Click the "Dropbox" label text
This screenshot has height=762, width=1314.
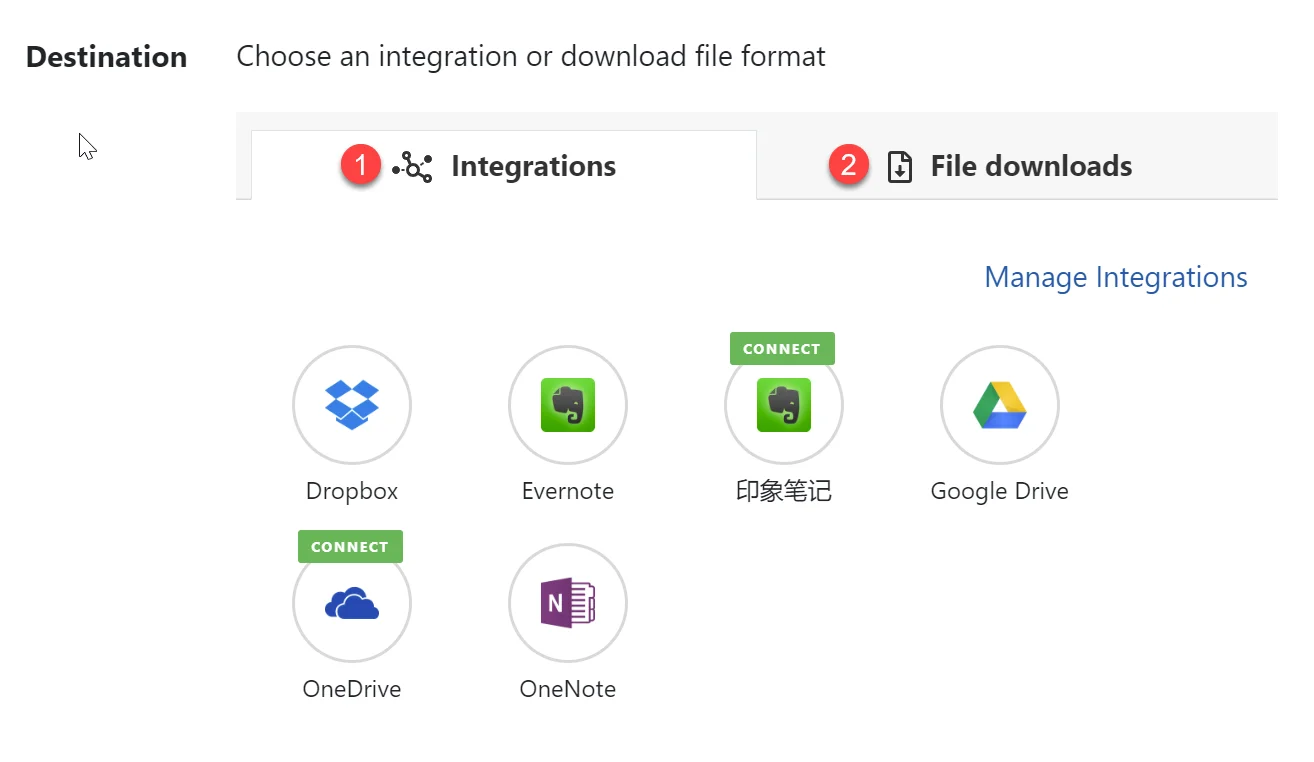(352, 491)
